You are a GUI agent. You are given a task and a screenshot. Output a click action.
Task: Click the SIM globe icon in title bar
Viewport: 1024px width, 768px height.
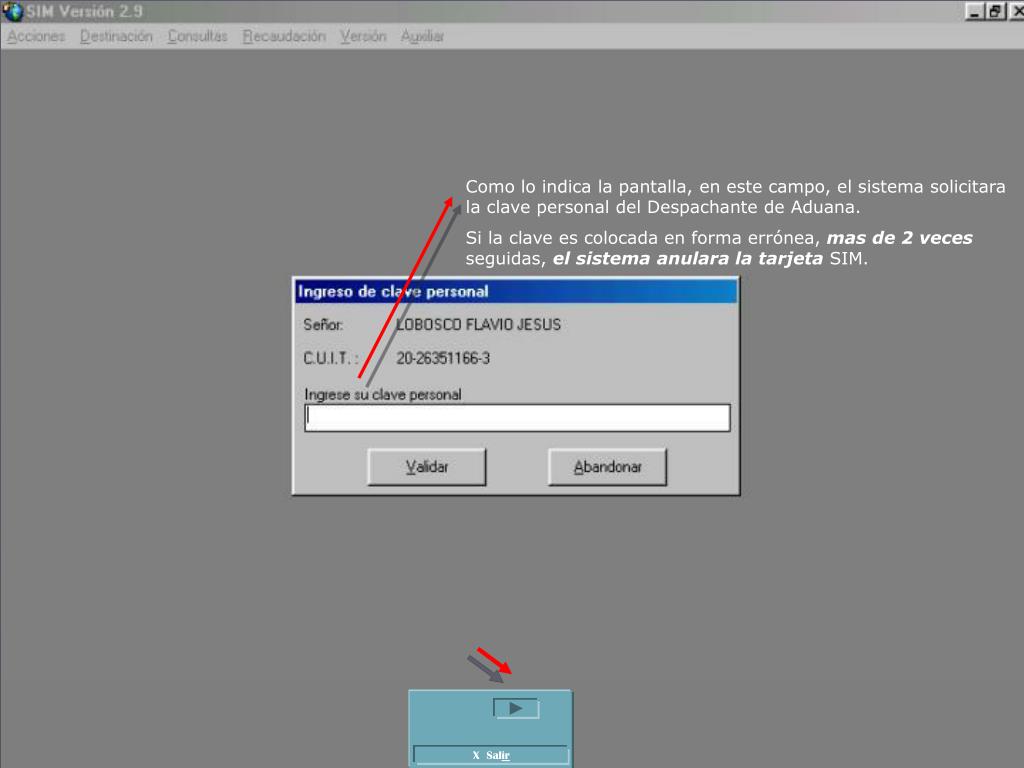pos(12,11)
